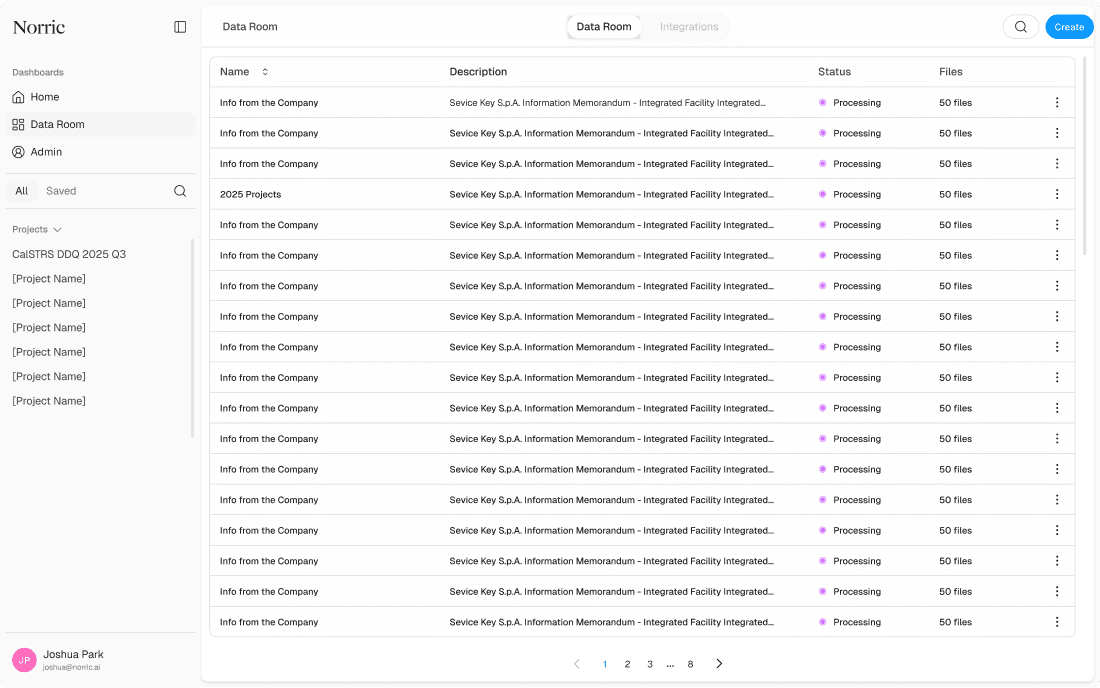
Task: Click the Data Room breadcrumb title
Action: pos(250,27)
